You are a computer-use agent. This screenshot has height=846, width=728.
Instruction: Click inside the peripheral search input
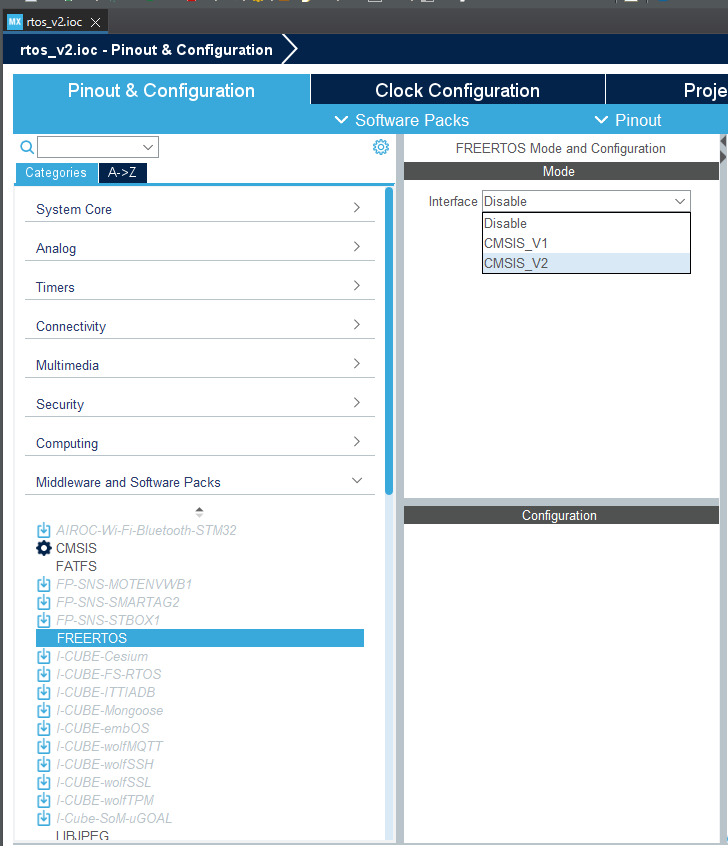coord(90,147)
